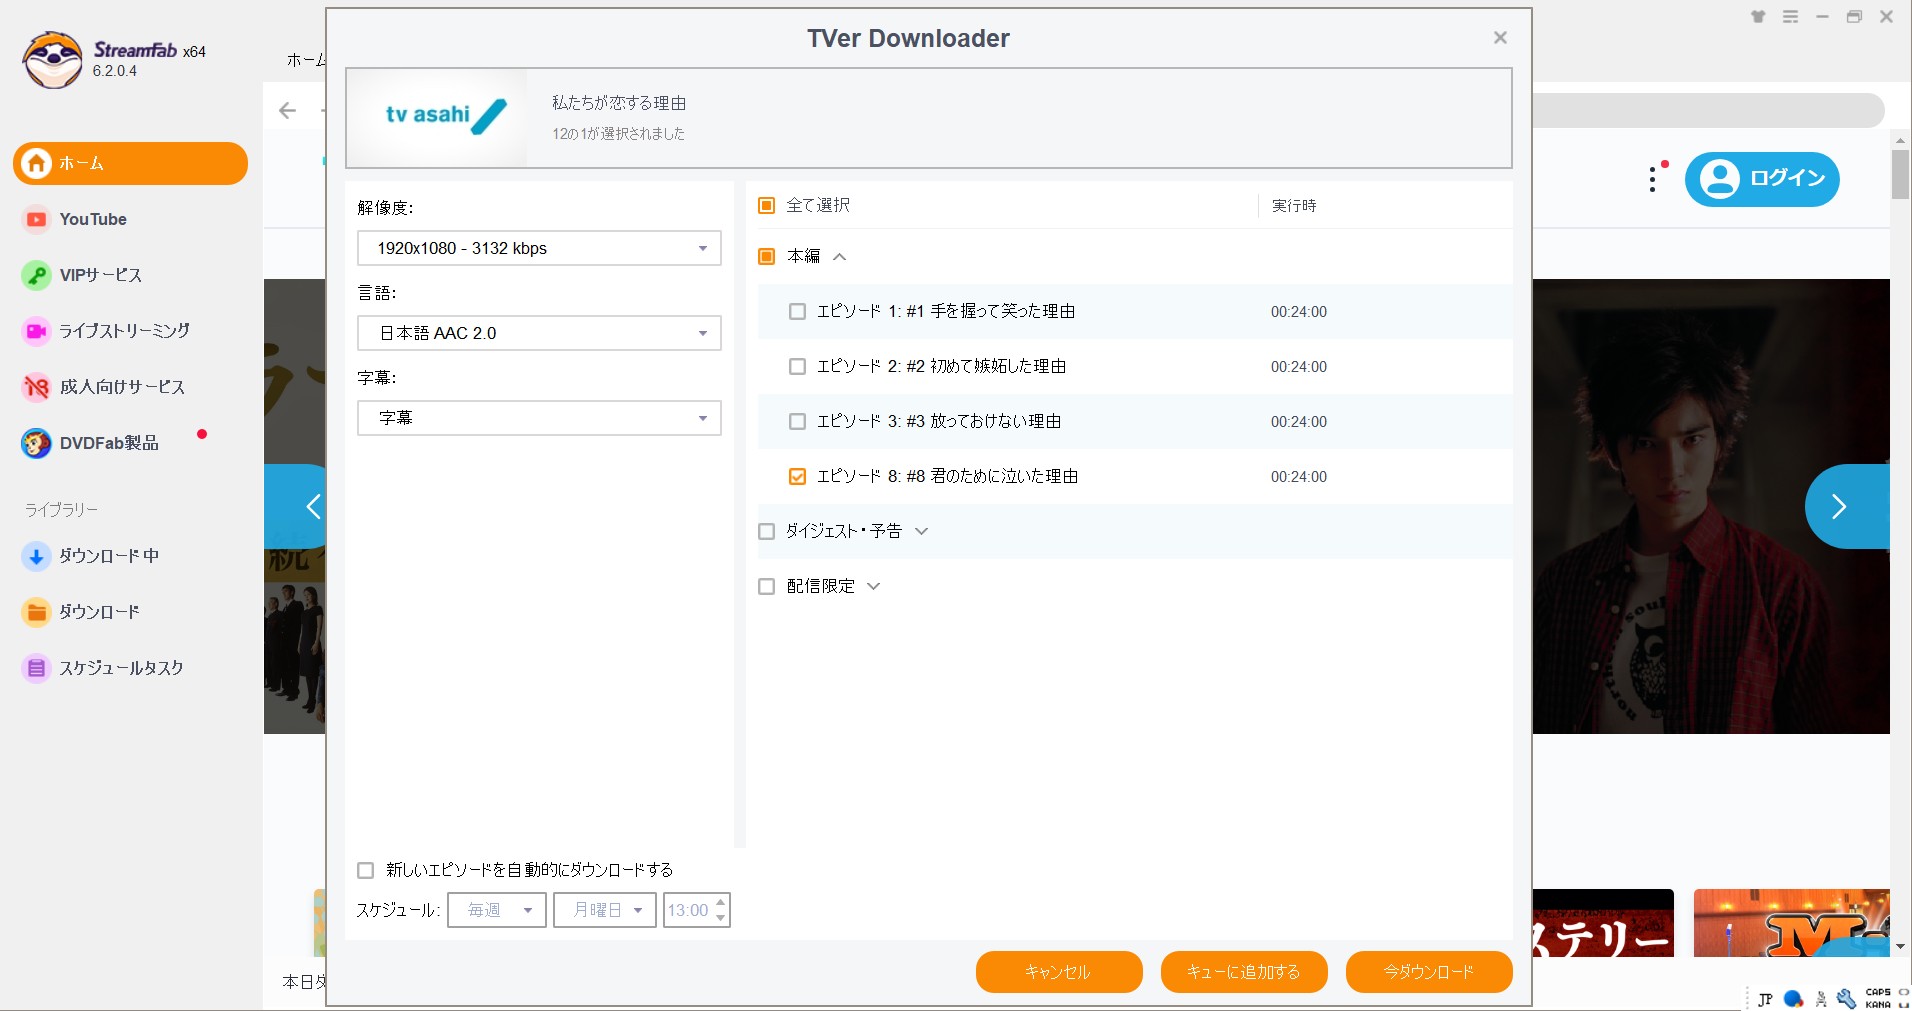Open the ダウンロード folder icon
1912x1011 pixels.
(37, 612)
